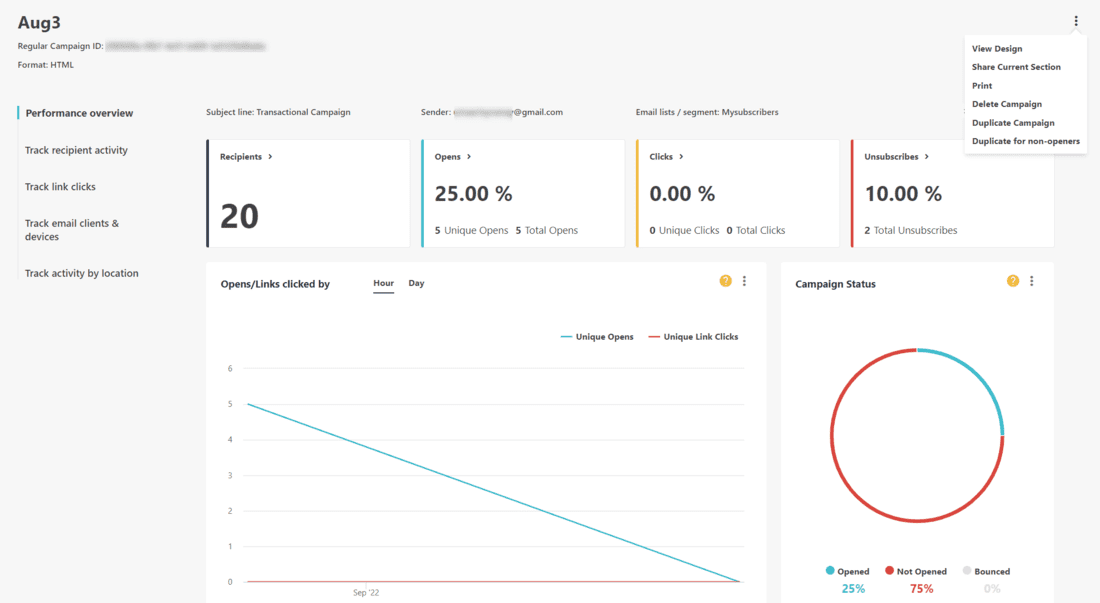Expand the Unsubscribes card details arrow
Image resolution: width=1100 pixels, height=603 pixels.
[x=927, y=157]
